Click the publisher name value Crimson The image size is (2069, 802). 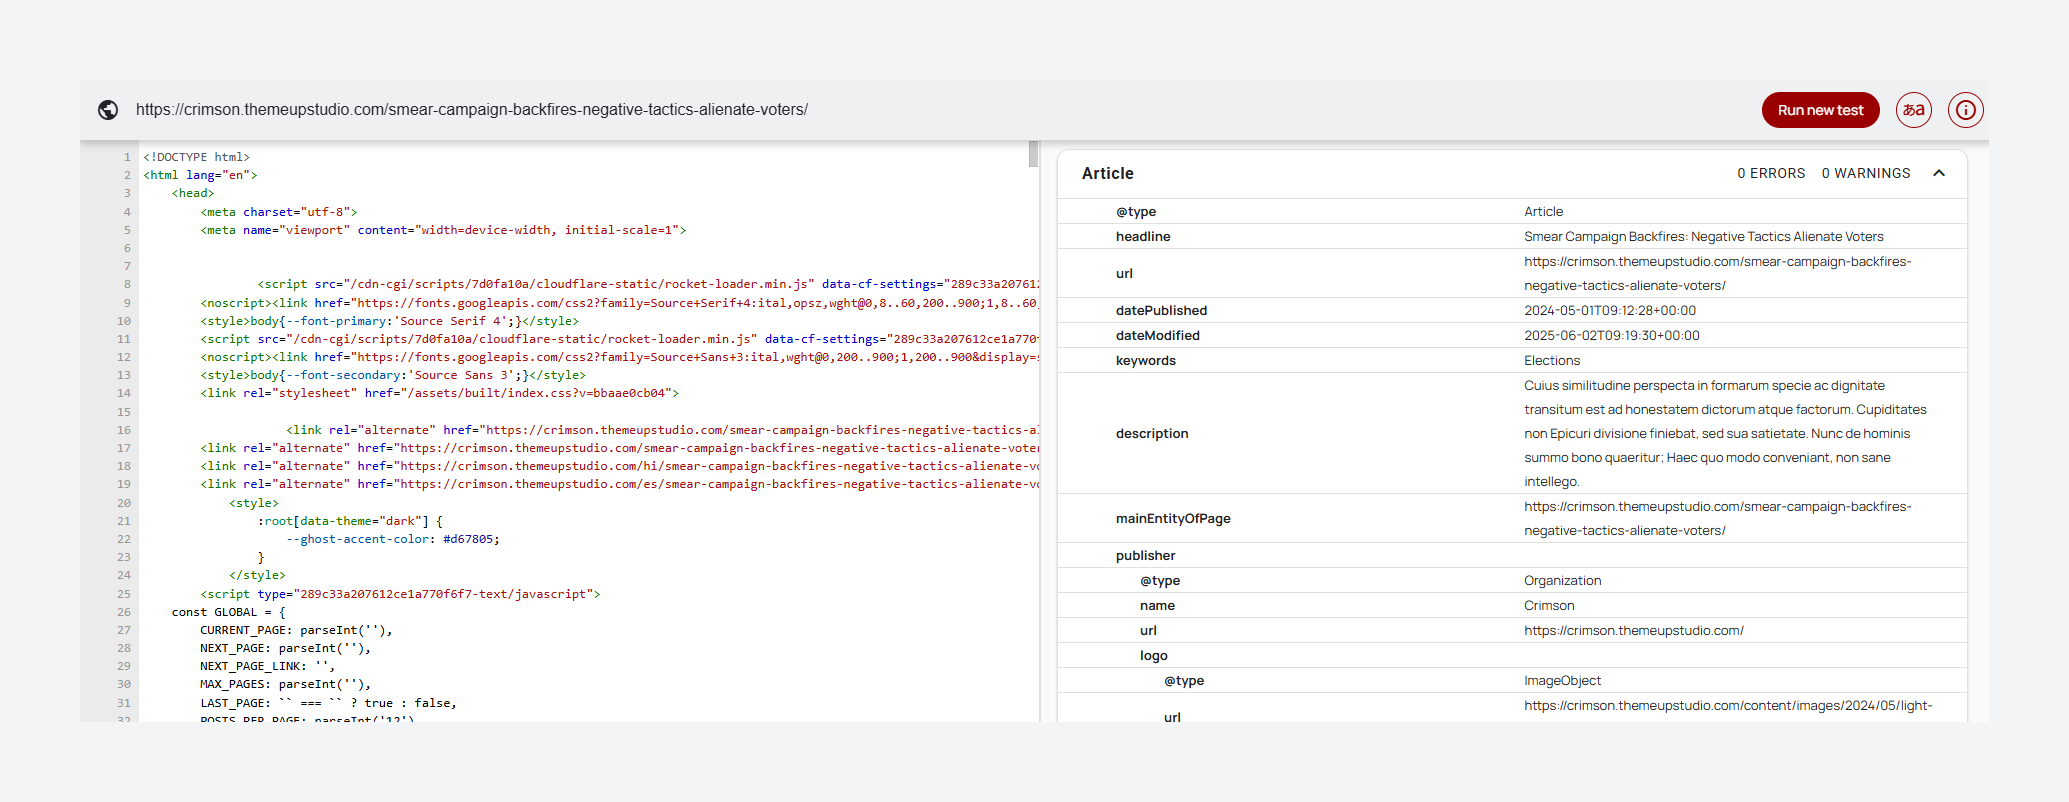click(1549, 606)
